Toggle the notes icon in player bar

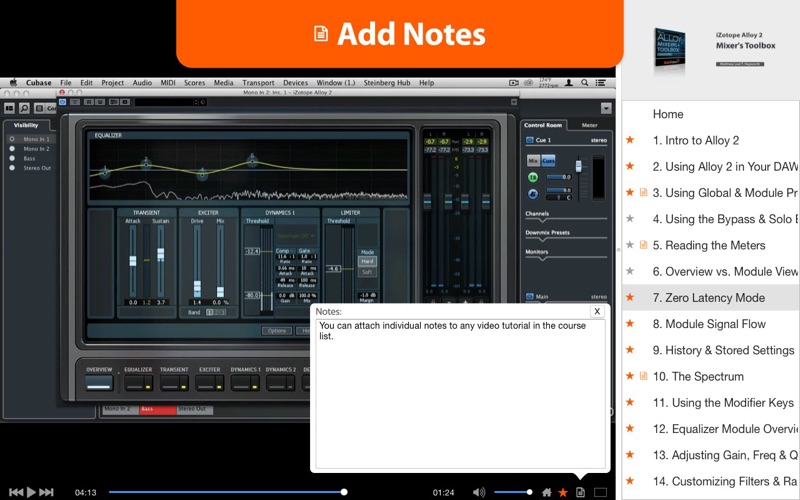click(x=580, y=492)
